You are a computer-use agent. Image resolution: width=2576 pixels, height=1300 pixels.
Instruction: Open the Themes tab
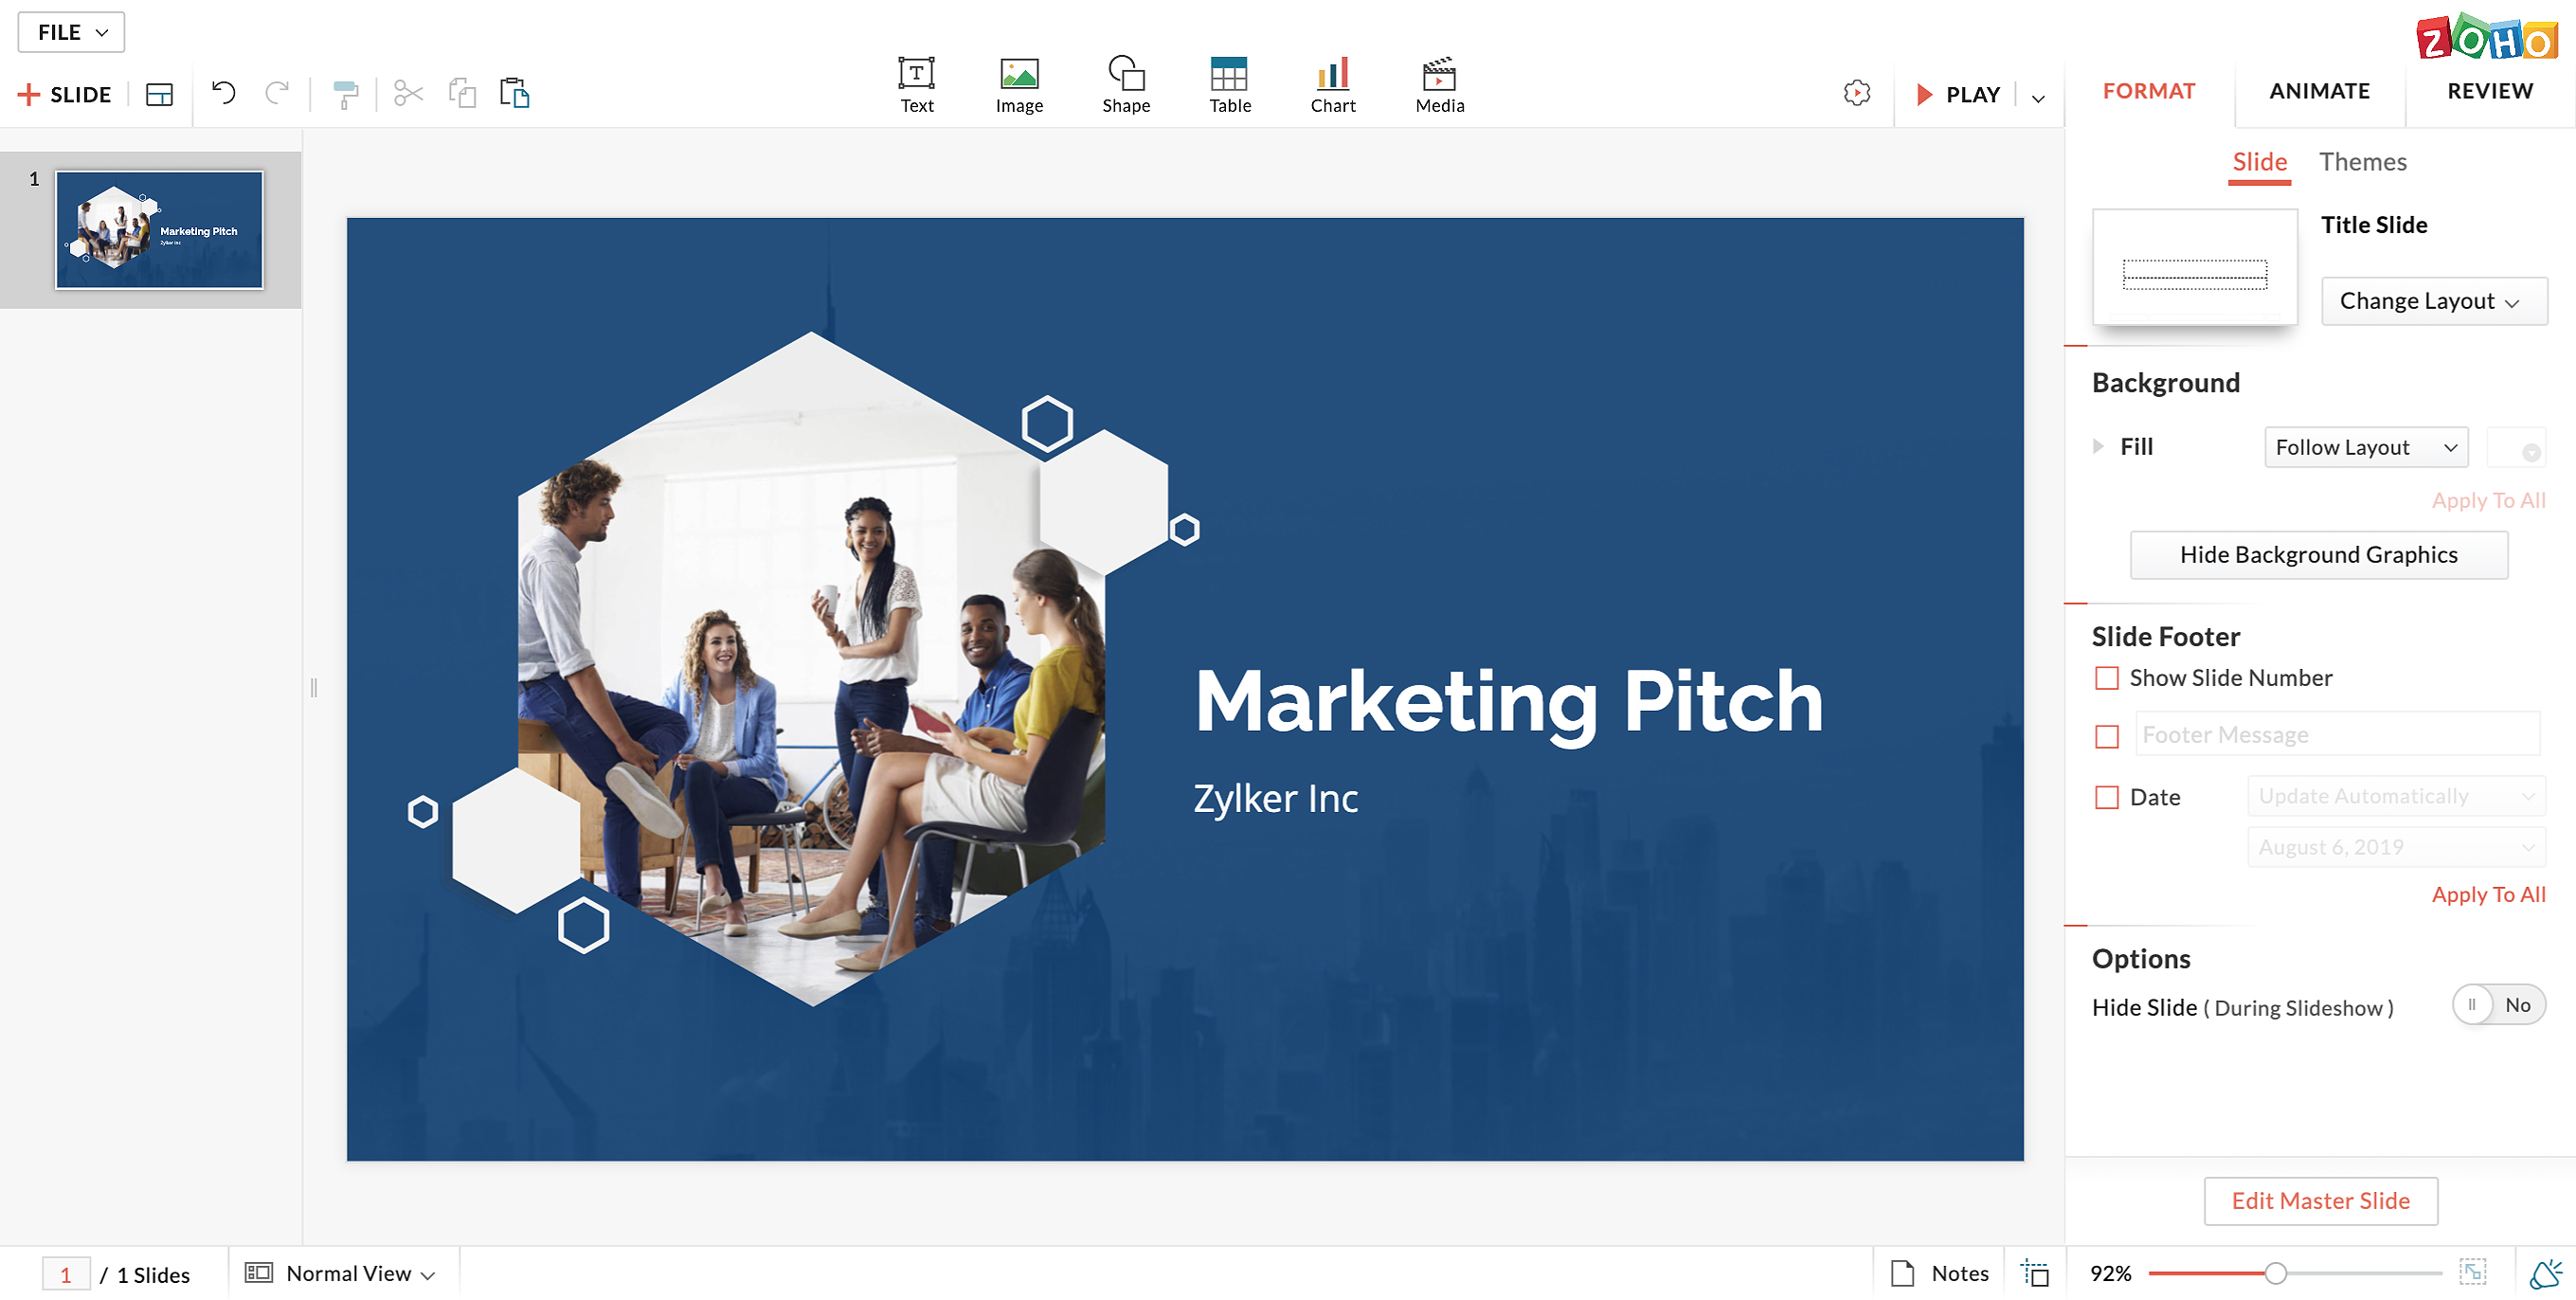(2362, 162)
